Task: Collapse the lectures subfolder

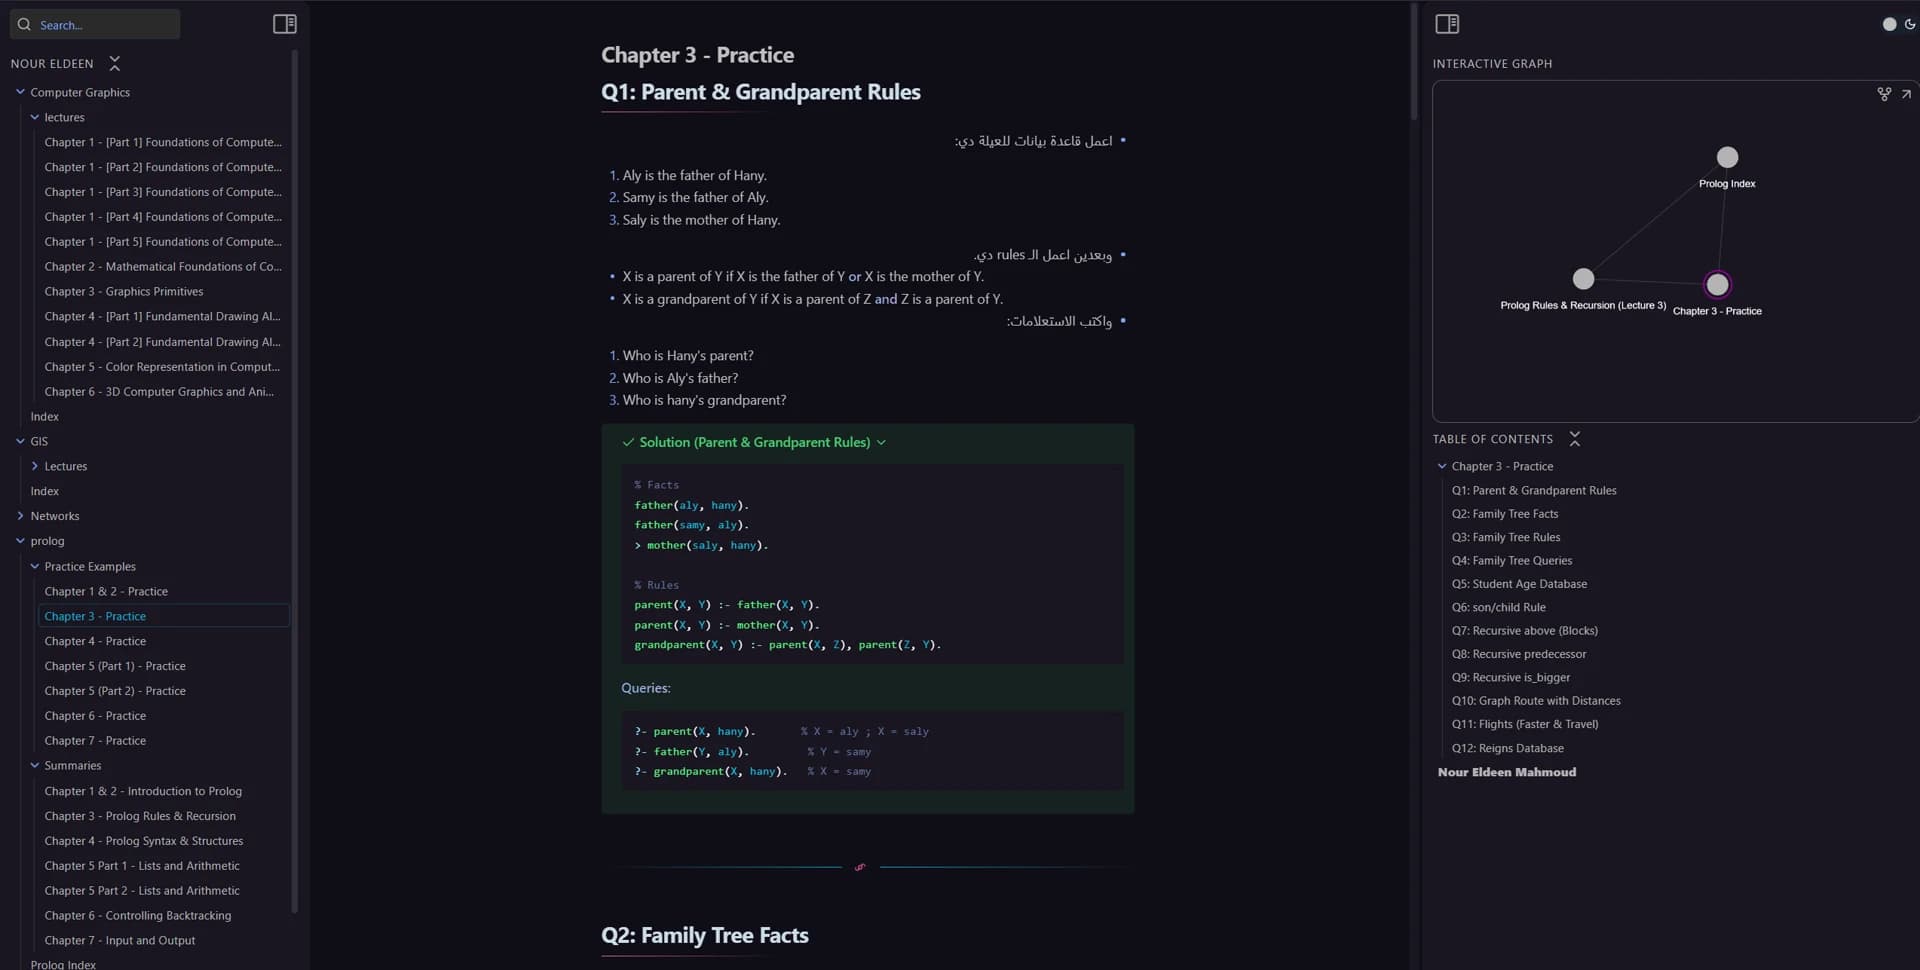Action: (34, 117)
